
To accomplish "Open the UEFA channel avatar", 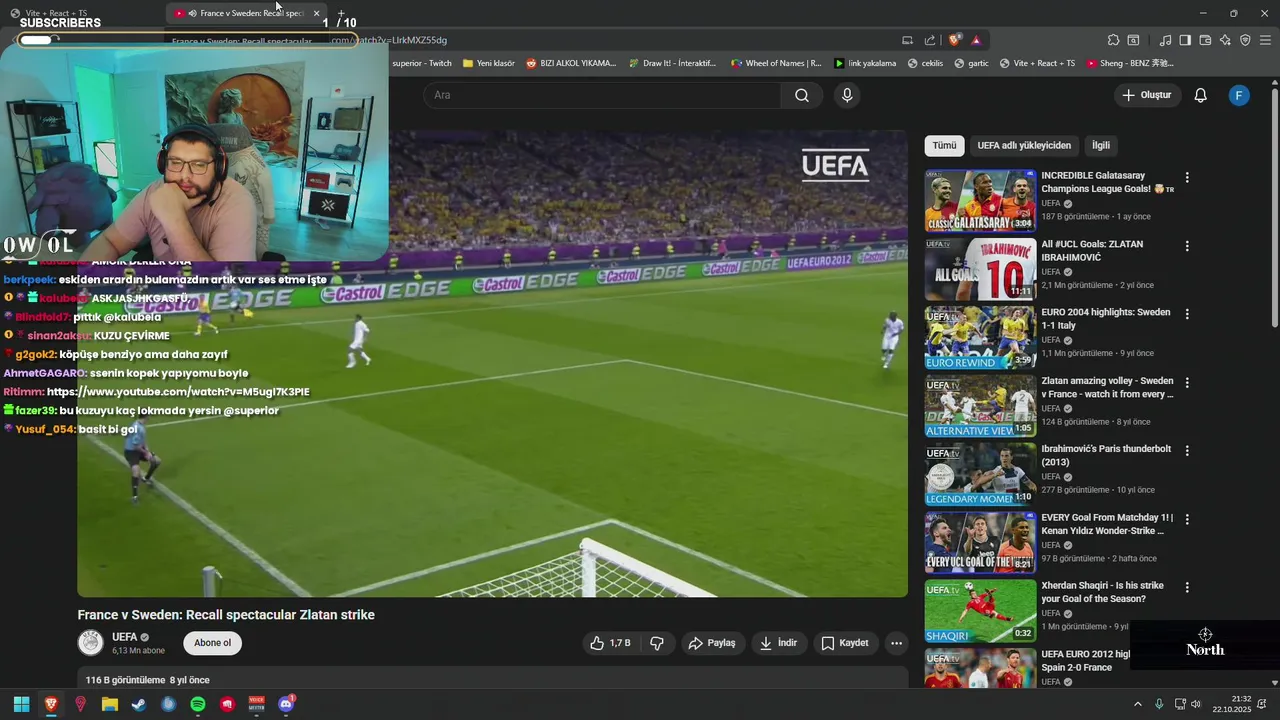I will 91,643.
